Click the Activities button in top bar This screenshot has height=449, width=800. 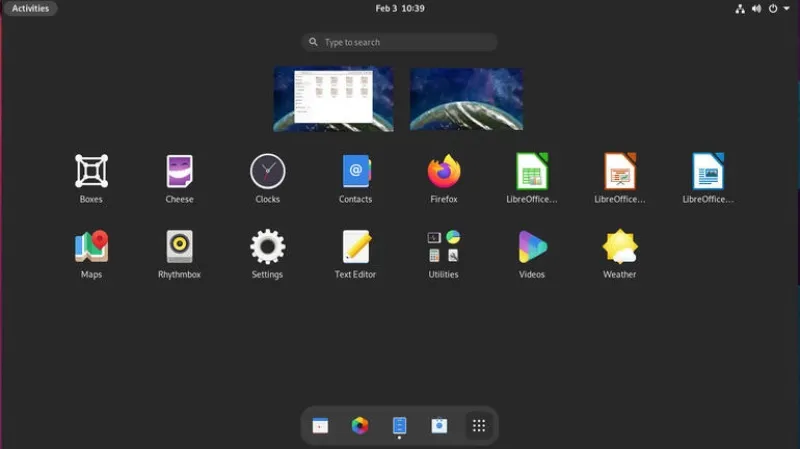(x=30, y=8)
